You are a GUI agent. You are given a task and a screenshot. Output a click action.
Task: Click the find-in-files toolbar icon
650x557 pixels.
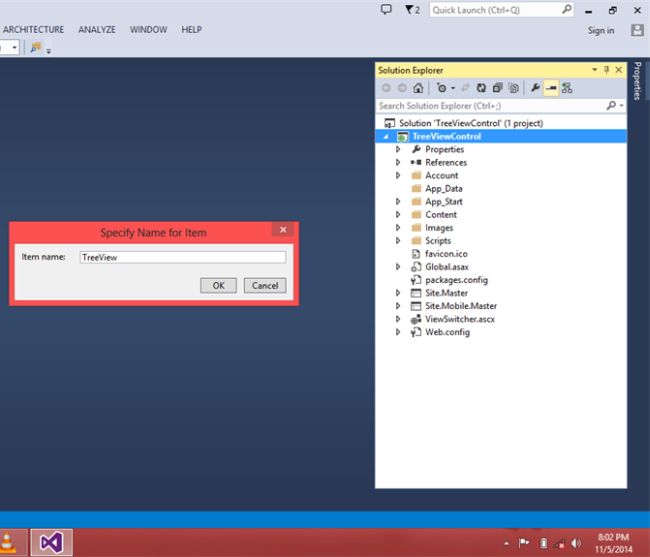point(36,48)
